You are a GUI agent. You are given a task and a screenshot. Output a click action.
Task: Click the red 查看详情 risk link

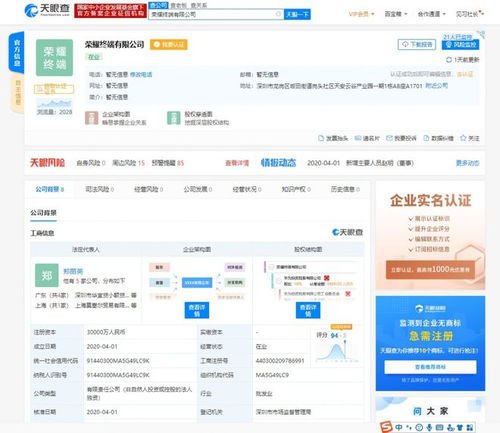[237, 163]
